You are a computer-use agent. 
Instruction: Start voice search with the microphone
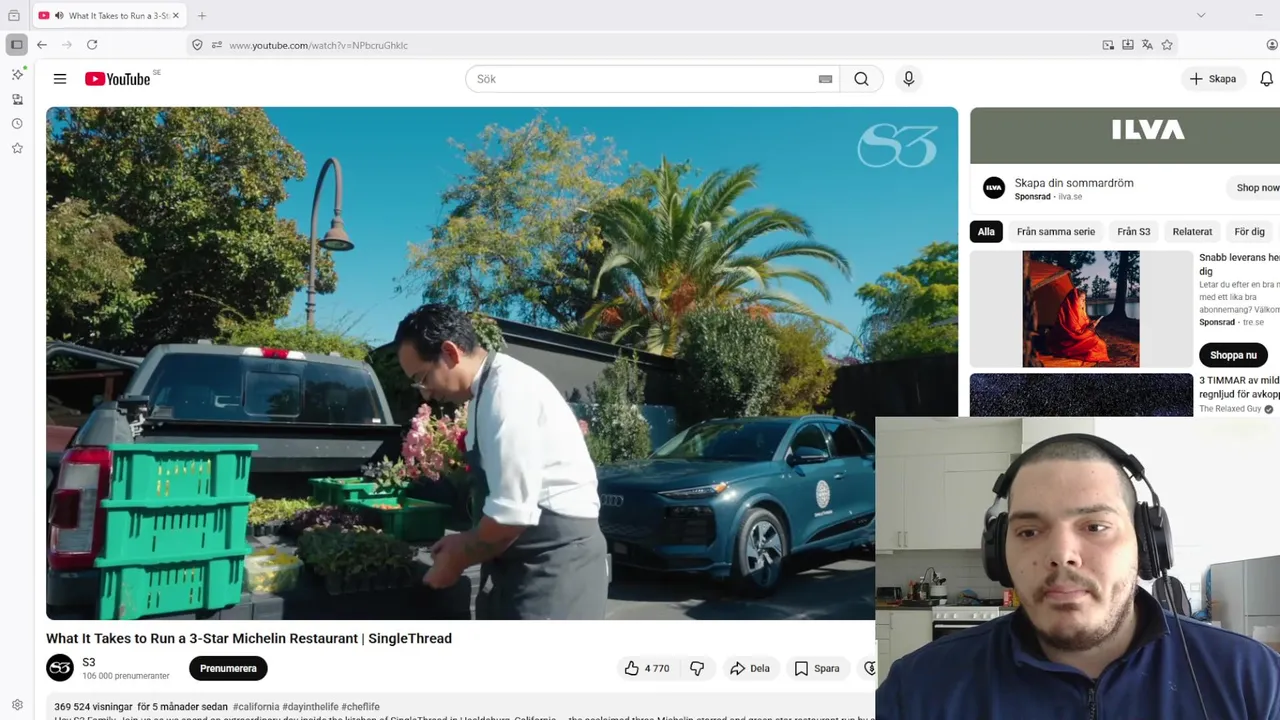(x=908, y=79)
